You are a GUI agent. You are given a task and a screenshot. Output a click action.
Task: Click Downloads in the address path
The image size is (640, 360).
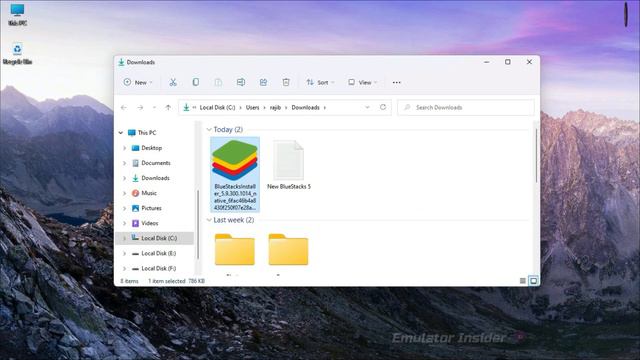[x=305, y=107]
